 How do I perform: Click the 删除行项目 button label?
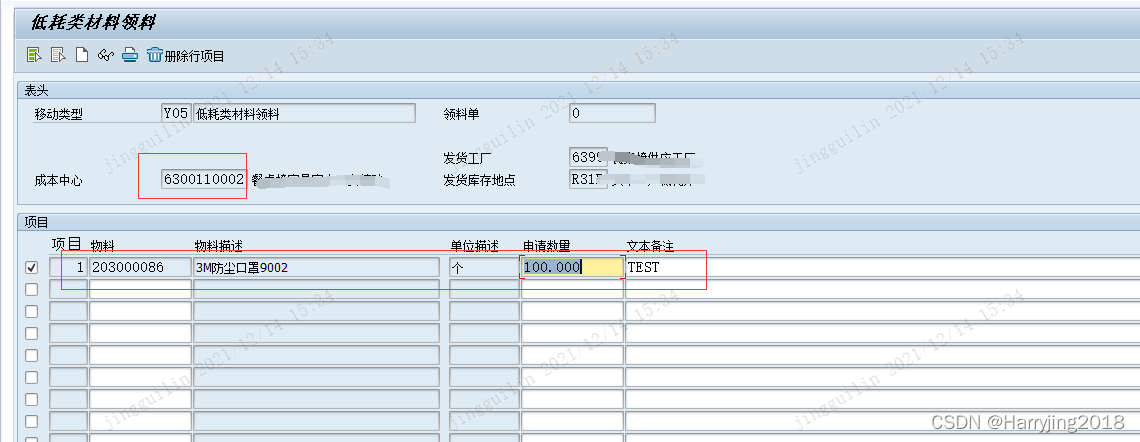[x=194, y=56]
